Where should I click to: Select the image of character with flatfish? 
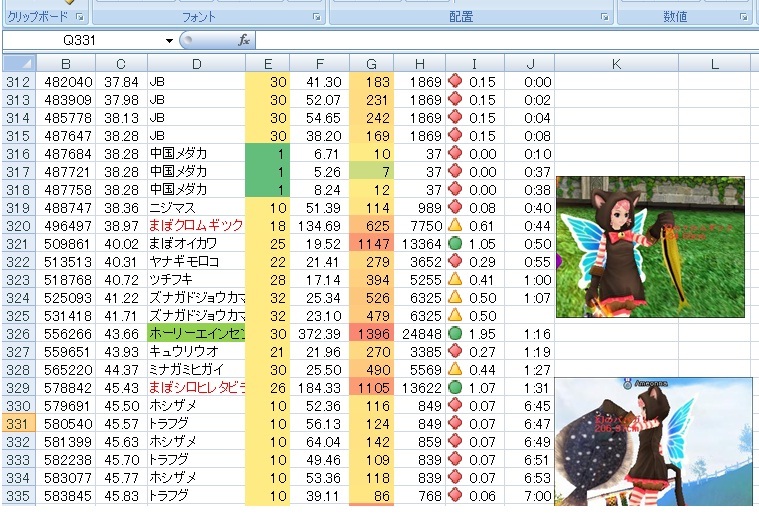pos(653,442)
